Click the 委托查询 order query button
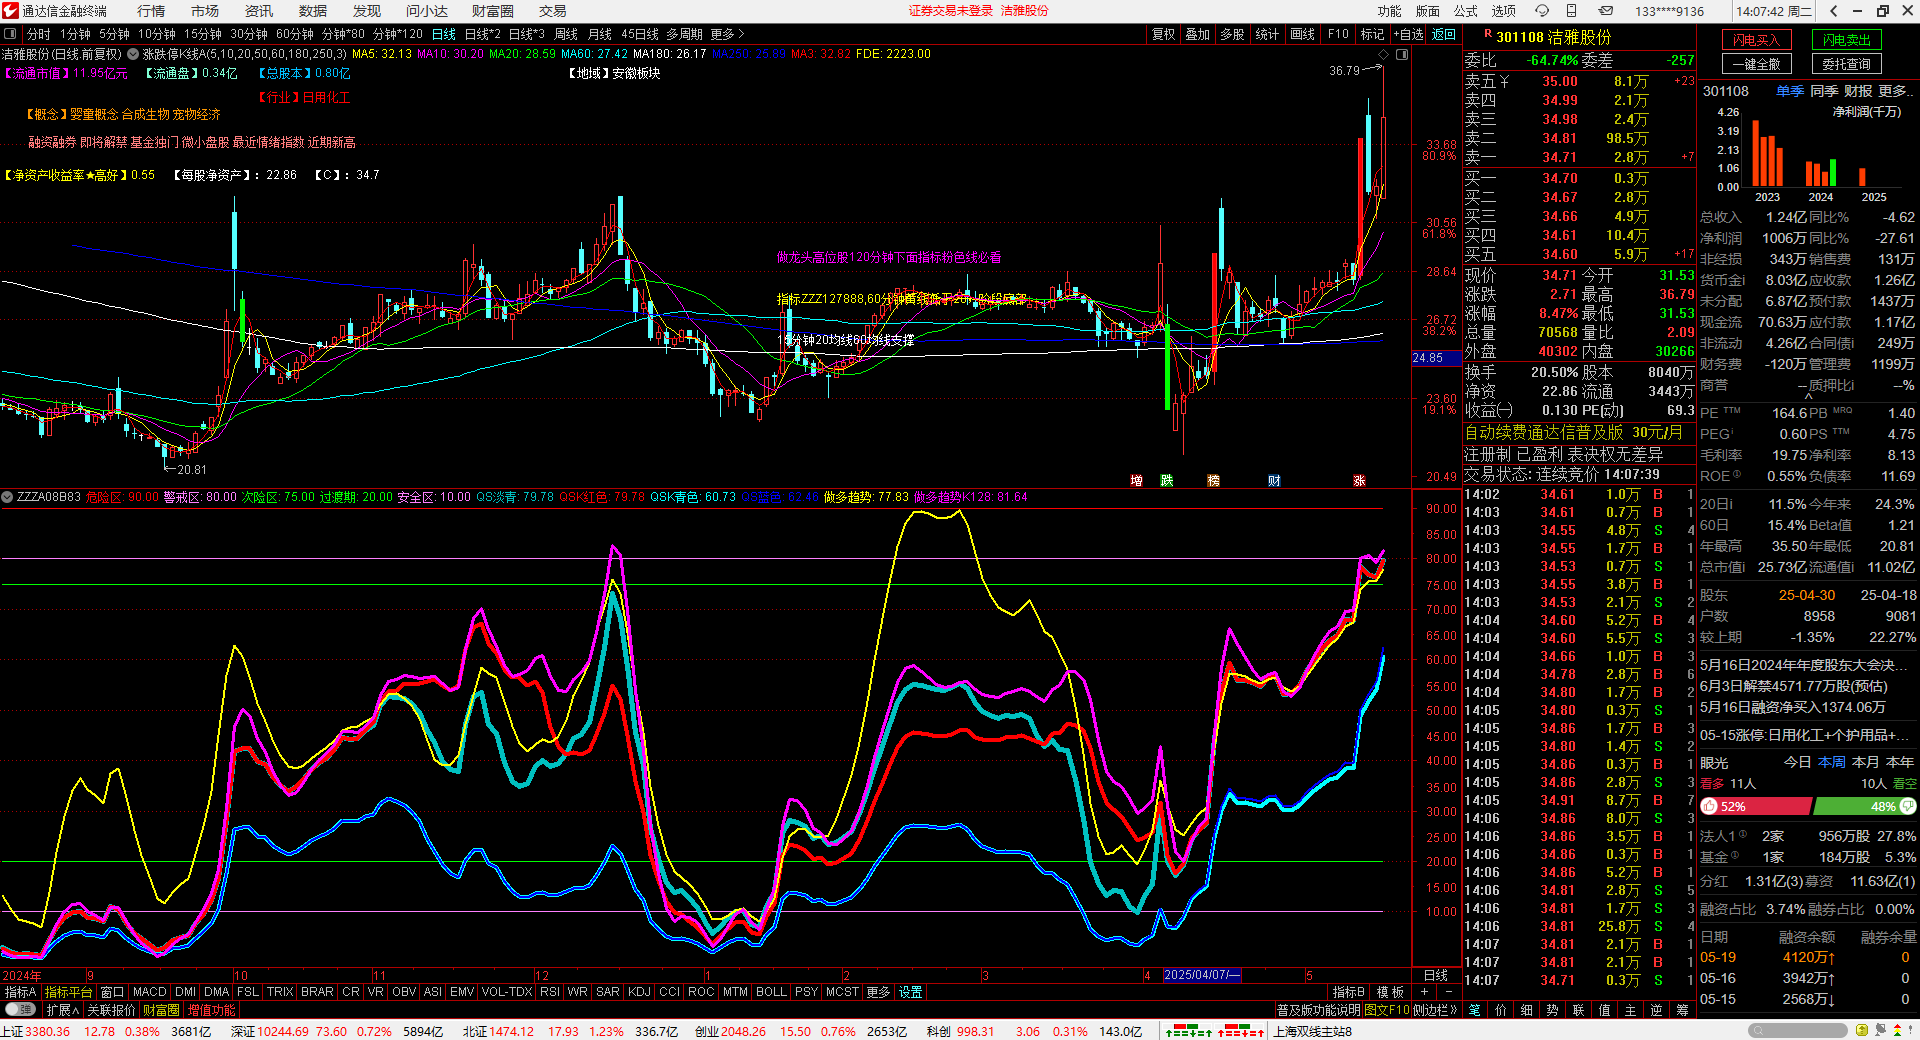Image resolution: width=1920 pixels, height=1040 pixels. 1846,64
